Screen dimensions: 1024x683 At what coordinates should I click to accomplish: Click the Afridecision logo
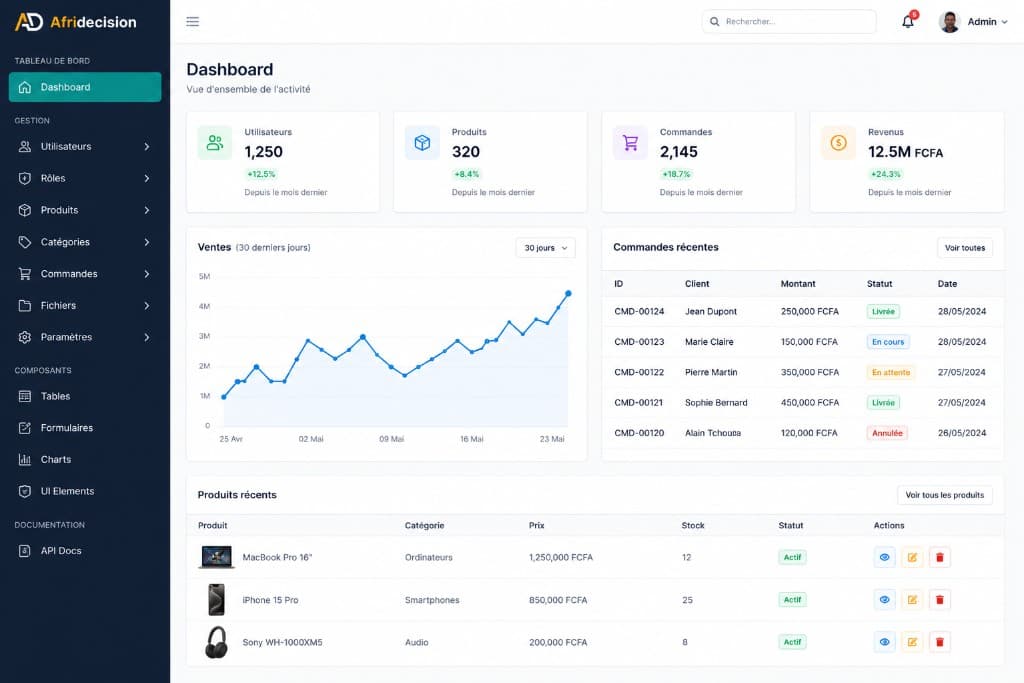(x=76, y=22)
